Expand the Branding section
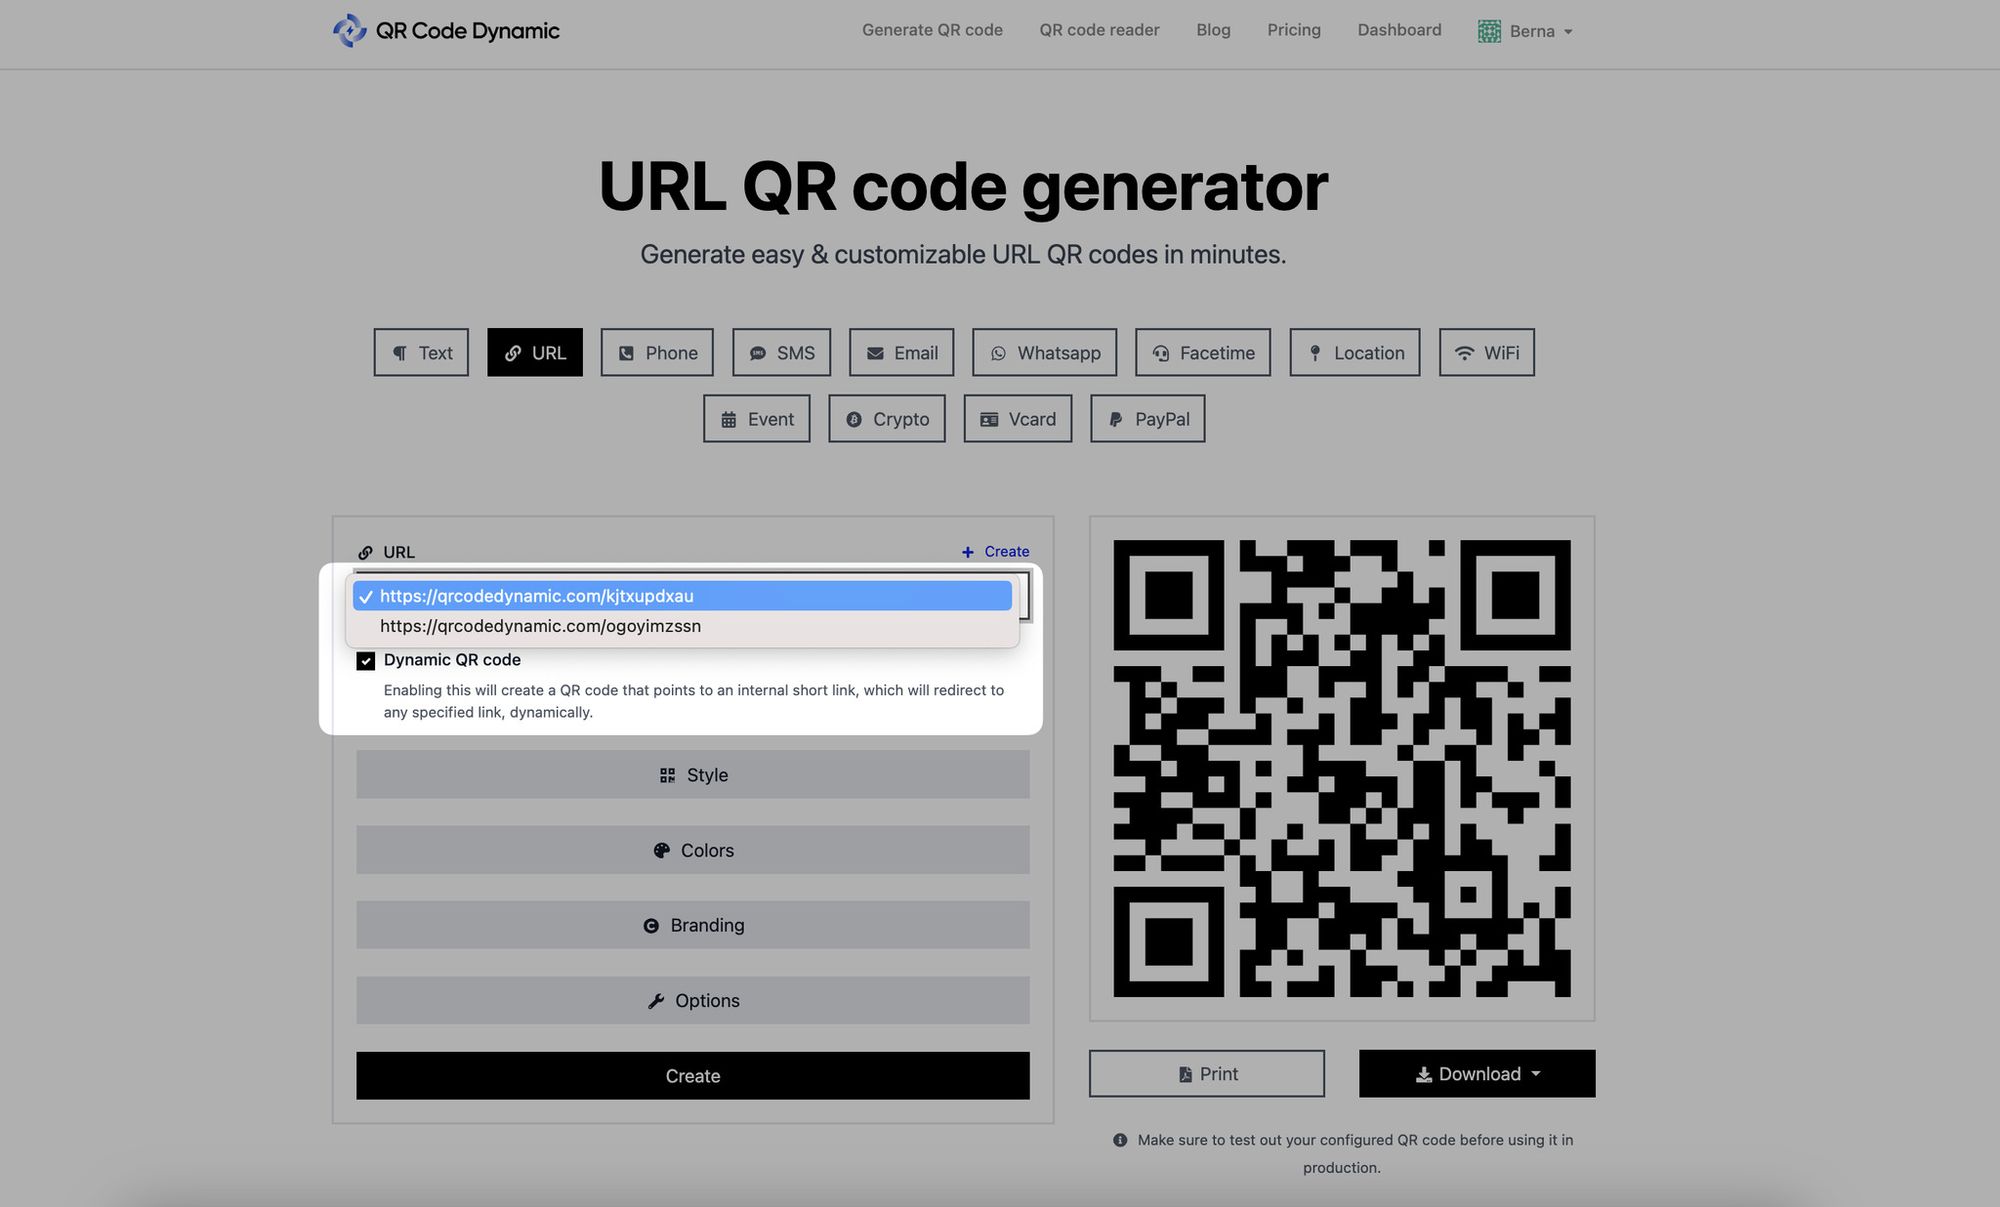The image size is (2000, 1207). (693, 924)
